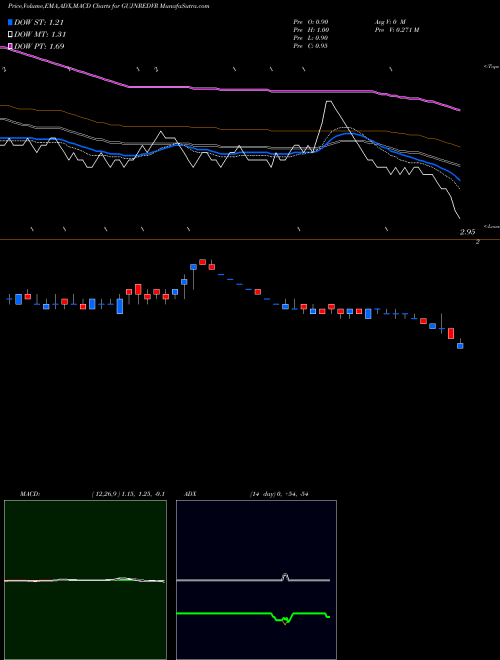The height and width of the screenshot is (660, 500).
Task: Click the 'Pre C: 0.93' value
Action: tap(311, 46)
